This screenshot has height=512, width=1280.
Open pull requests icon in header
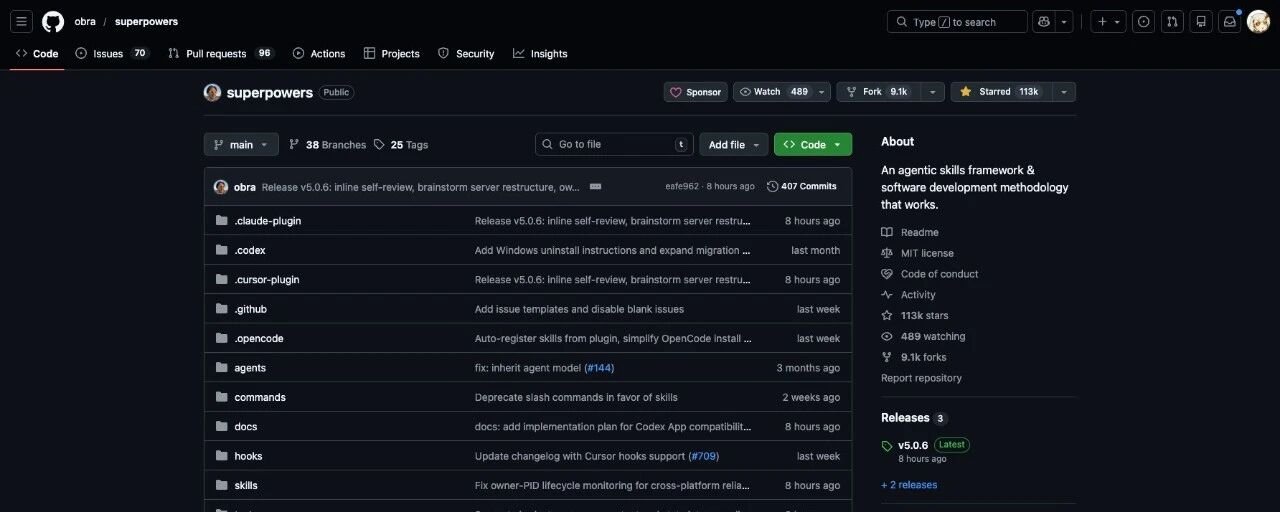[1173, 21]
